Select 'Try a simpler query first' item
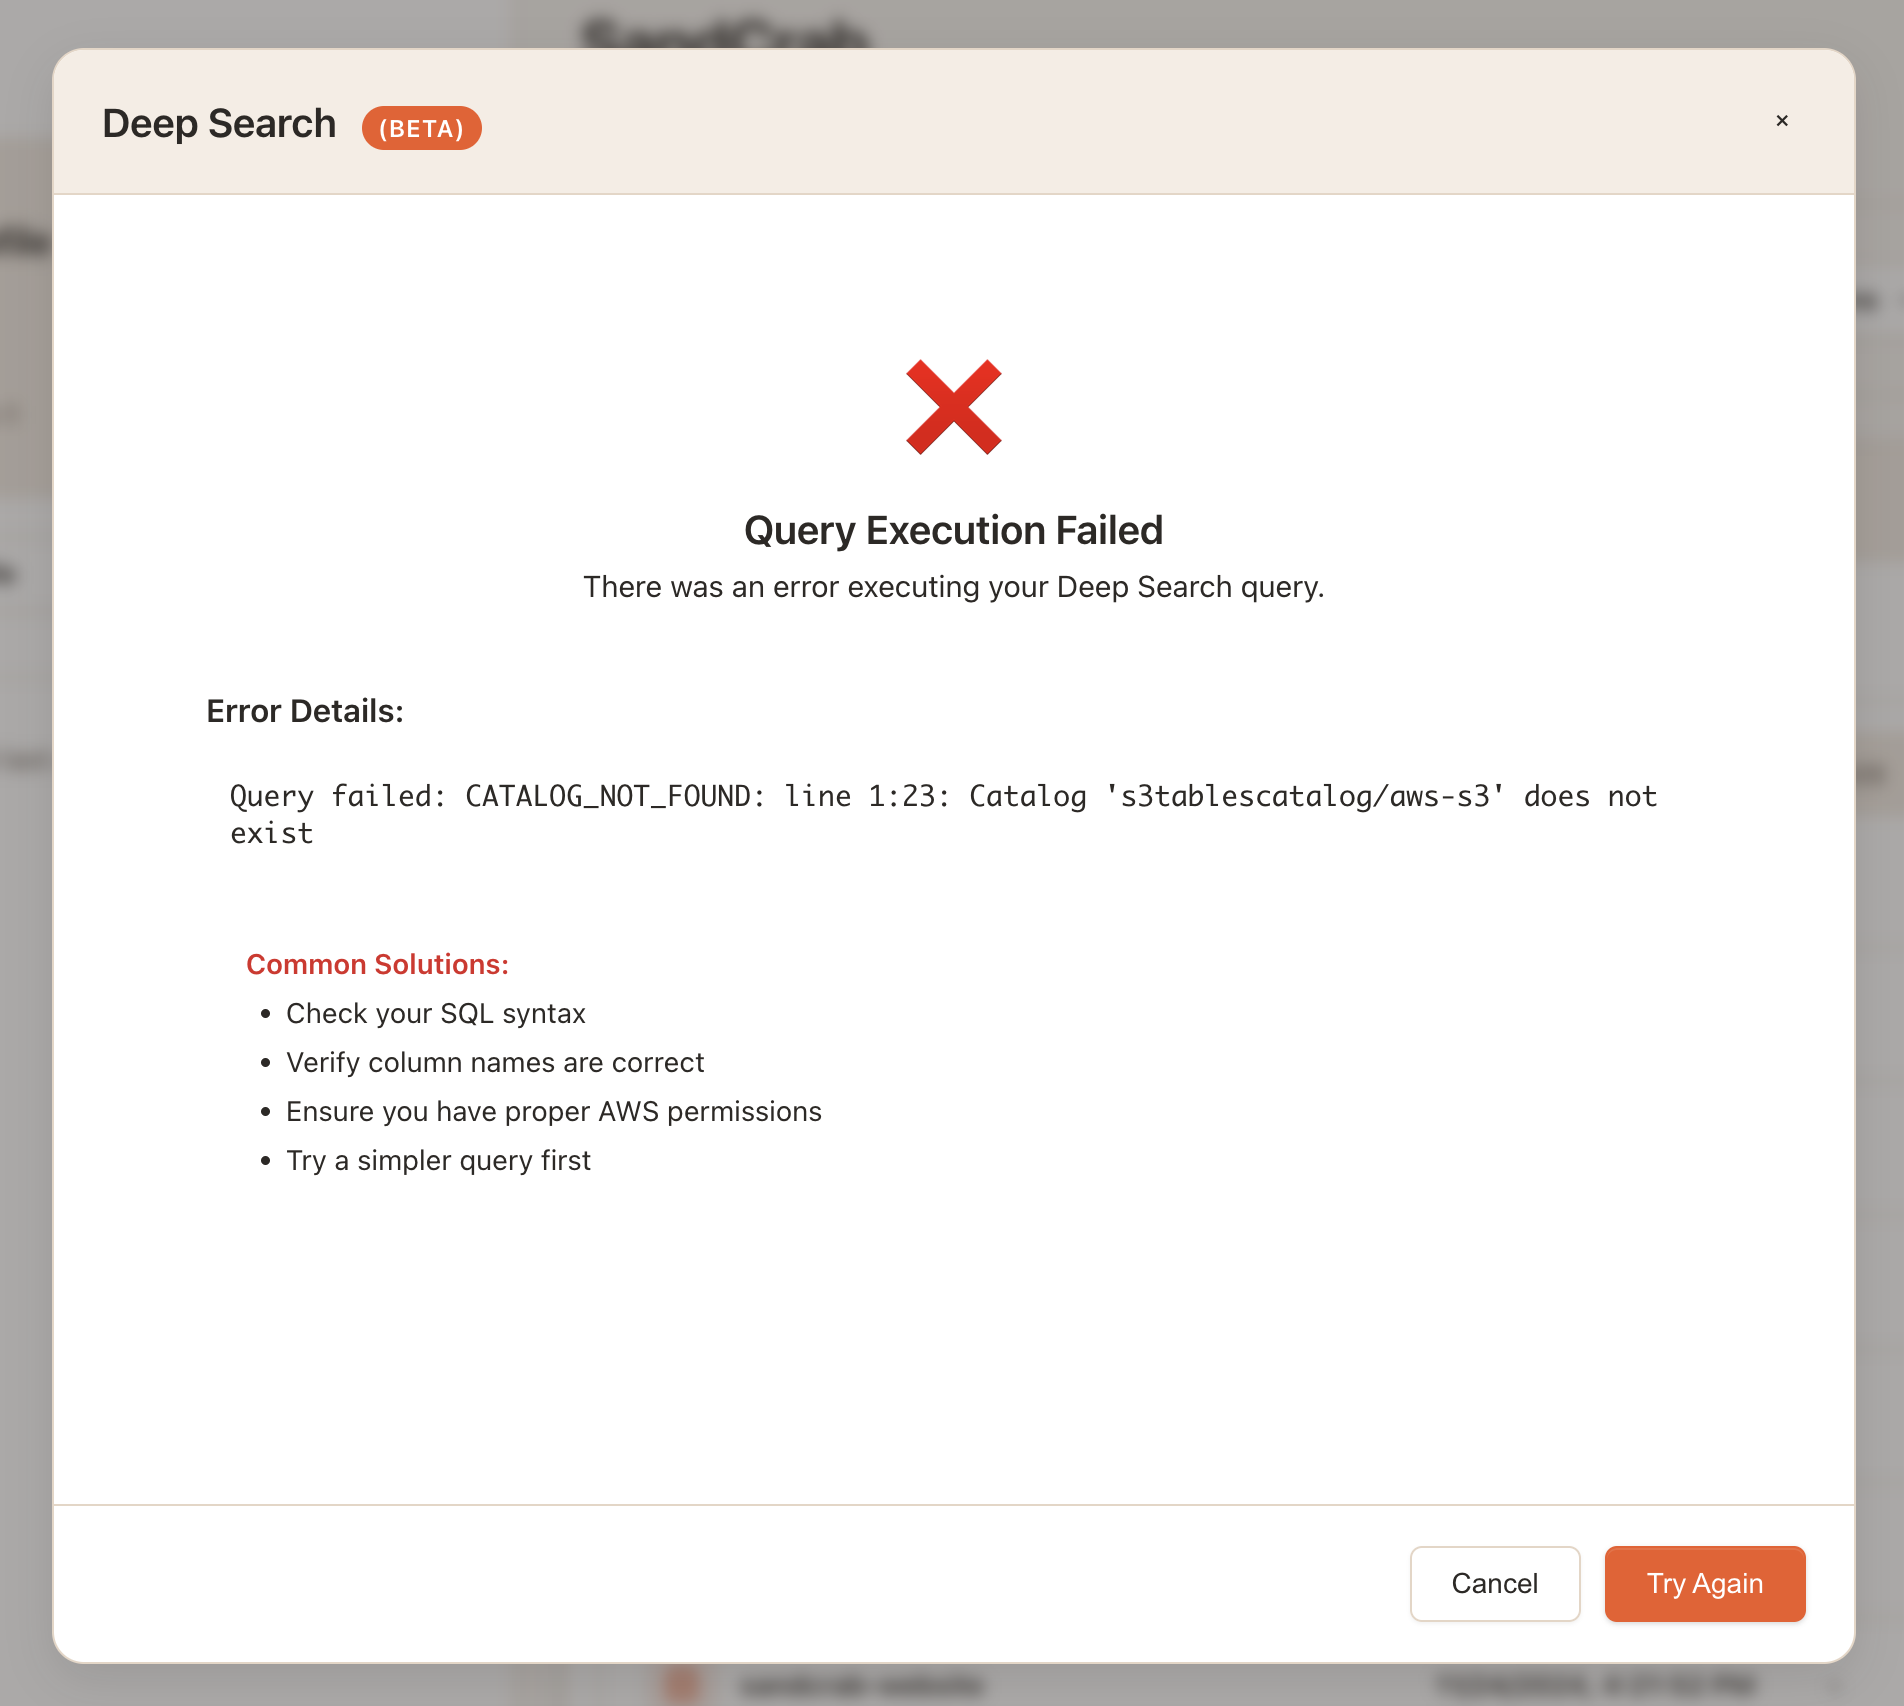This screenshot has height=1706, width=1904. 438,1160
